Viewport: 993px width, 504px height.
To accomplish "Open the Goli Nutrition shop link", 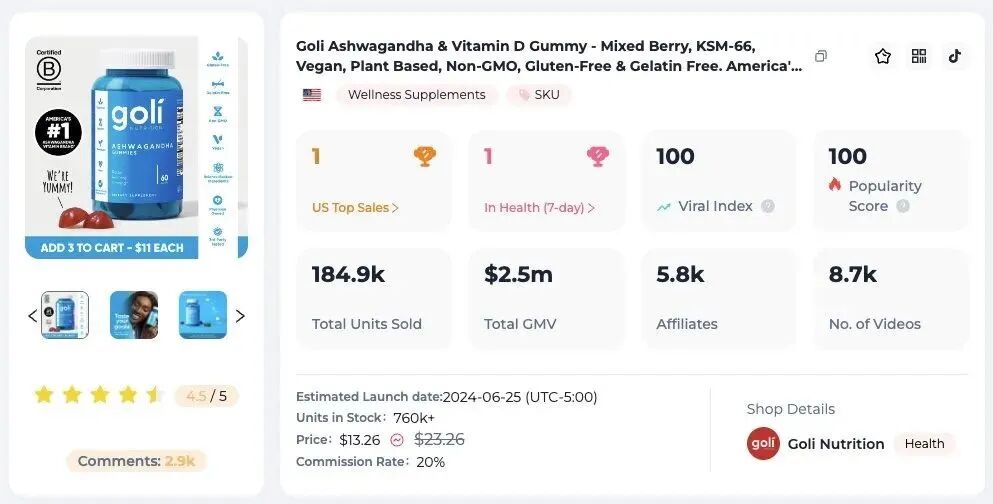I will tap(836, 444).
